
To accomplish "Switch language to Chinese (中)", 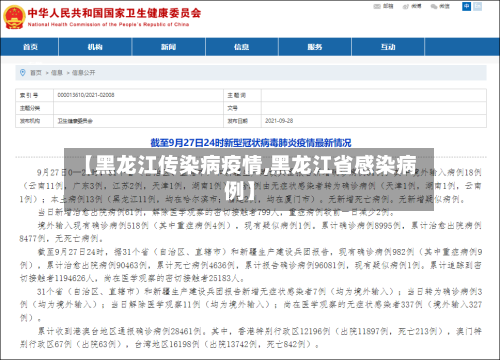I will pyautogui.click(x=466, y=6).
